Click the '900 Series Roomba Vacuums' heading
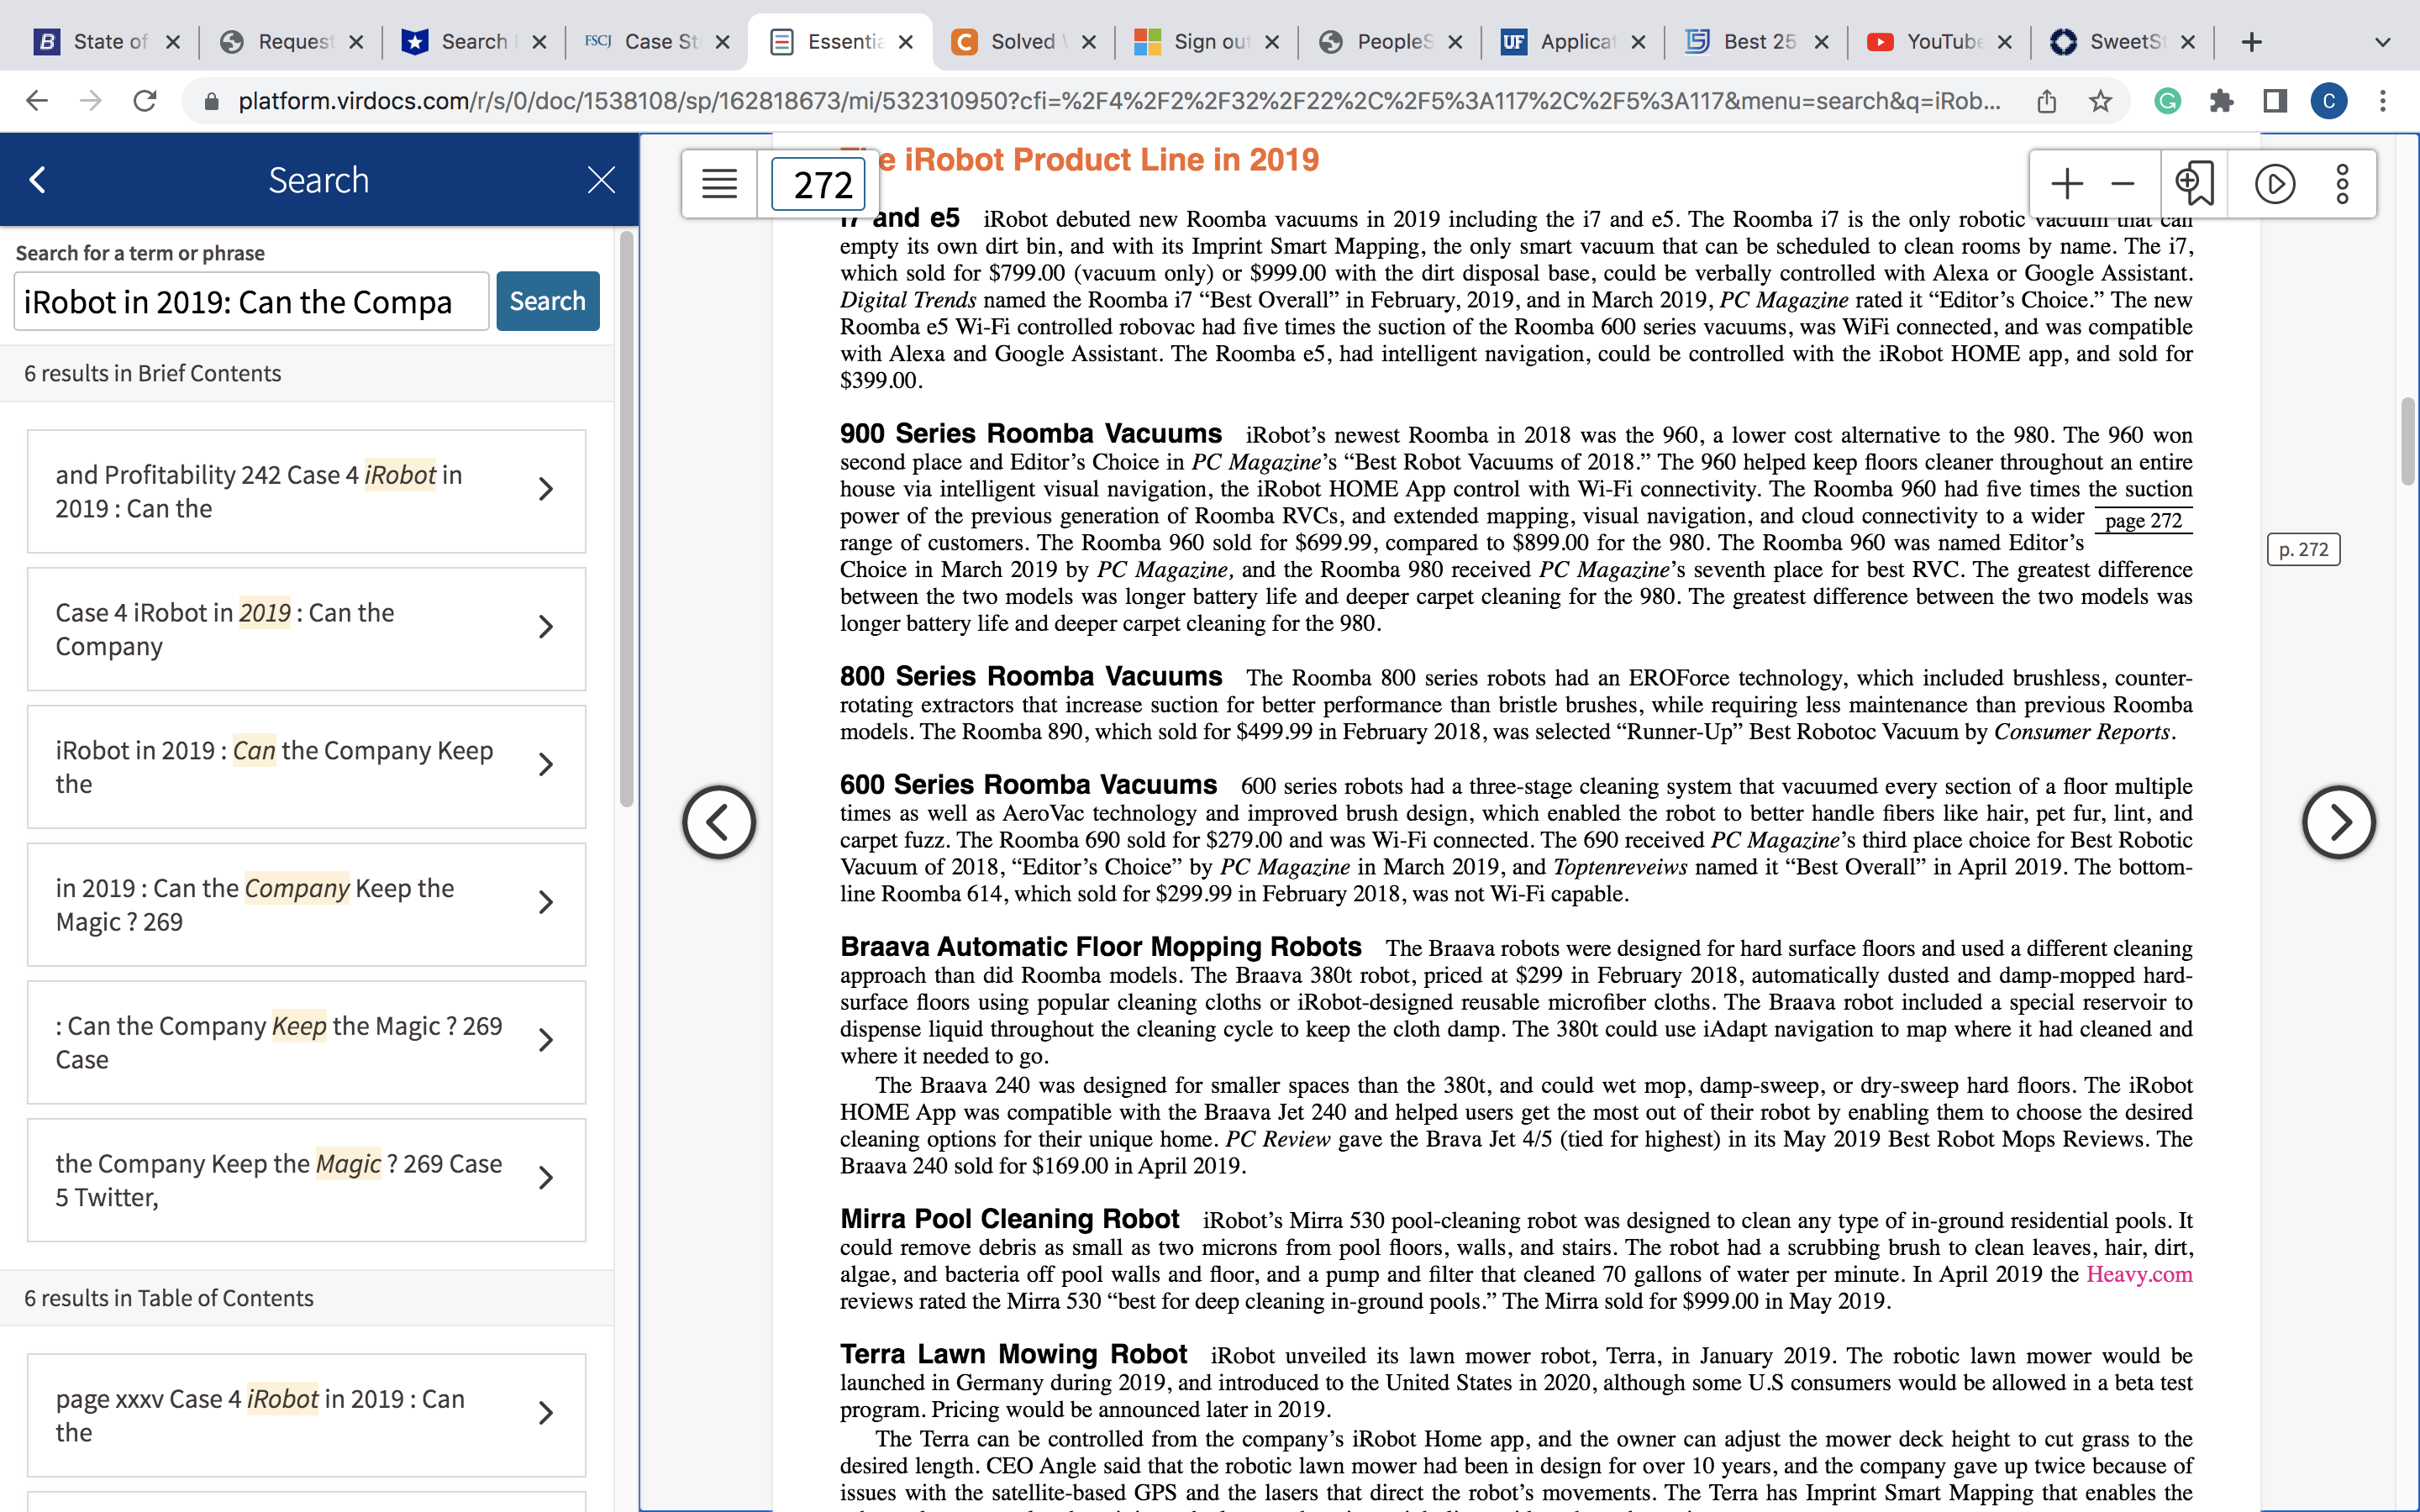 (x=1031, y=433)
